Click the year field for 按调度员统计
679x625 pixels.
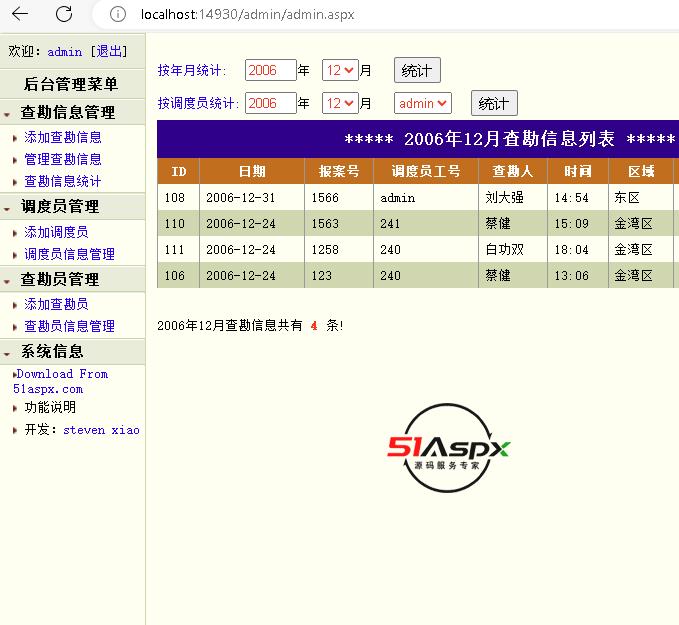[270, 103]
